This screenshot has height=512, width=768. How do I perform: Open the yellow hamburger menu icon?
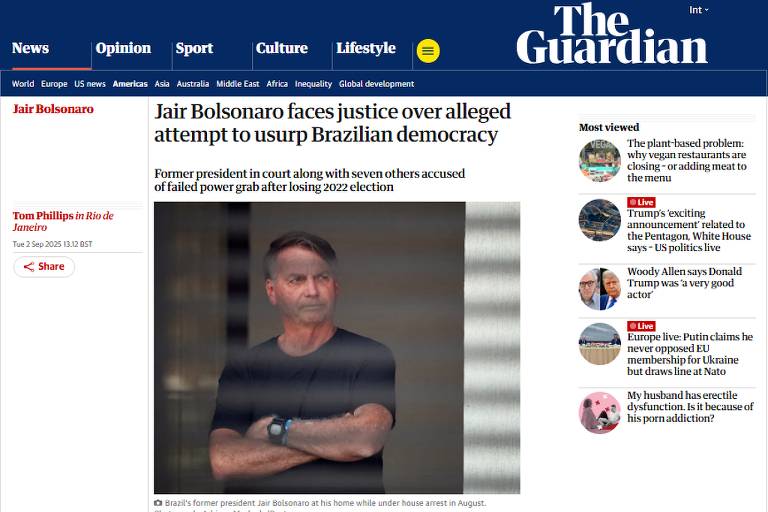(428, 51)
